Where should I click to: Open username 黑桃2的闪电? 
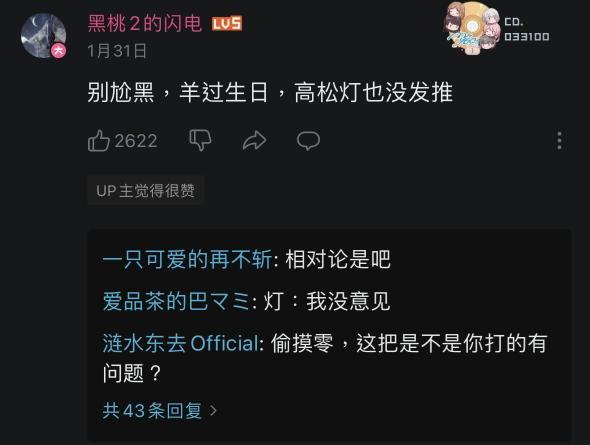click(145, 23)
